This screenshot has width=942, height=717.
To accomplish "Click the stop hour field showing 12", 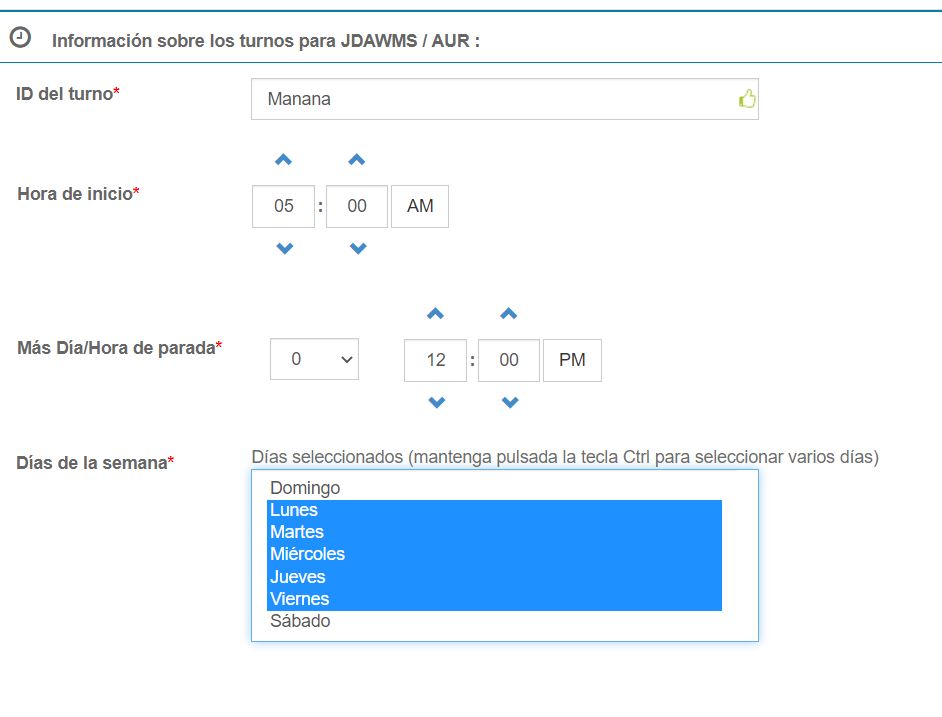I will pos(435,360).
